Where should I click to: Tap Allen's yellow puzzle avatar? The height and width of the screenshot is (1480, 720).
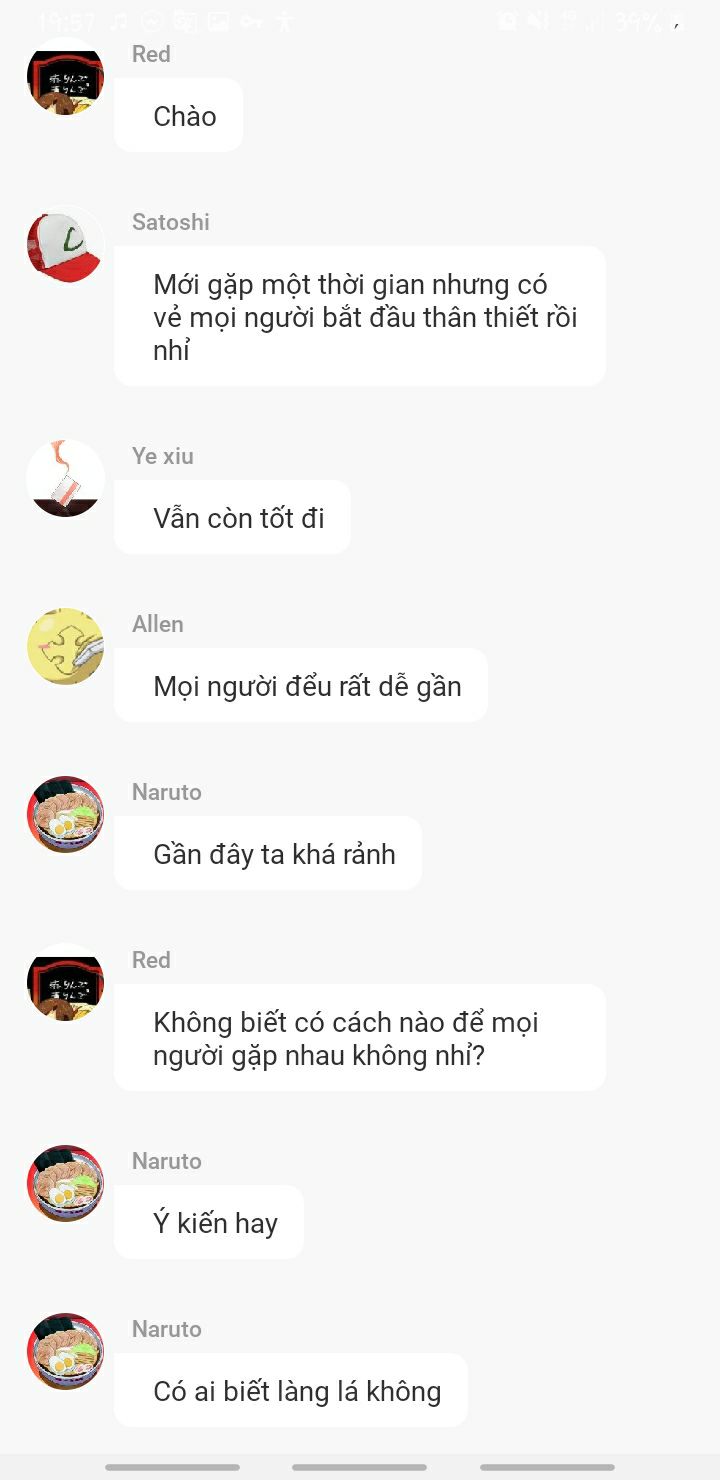[65, 647]
